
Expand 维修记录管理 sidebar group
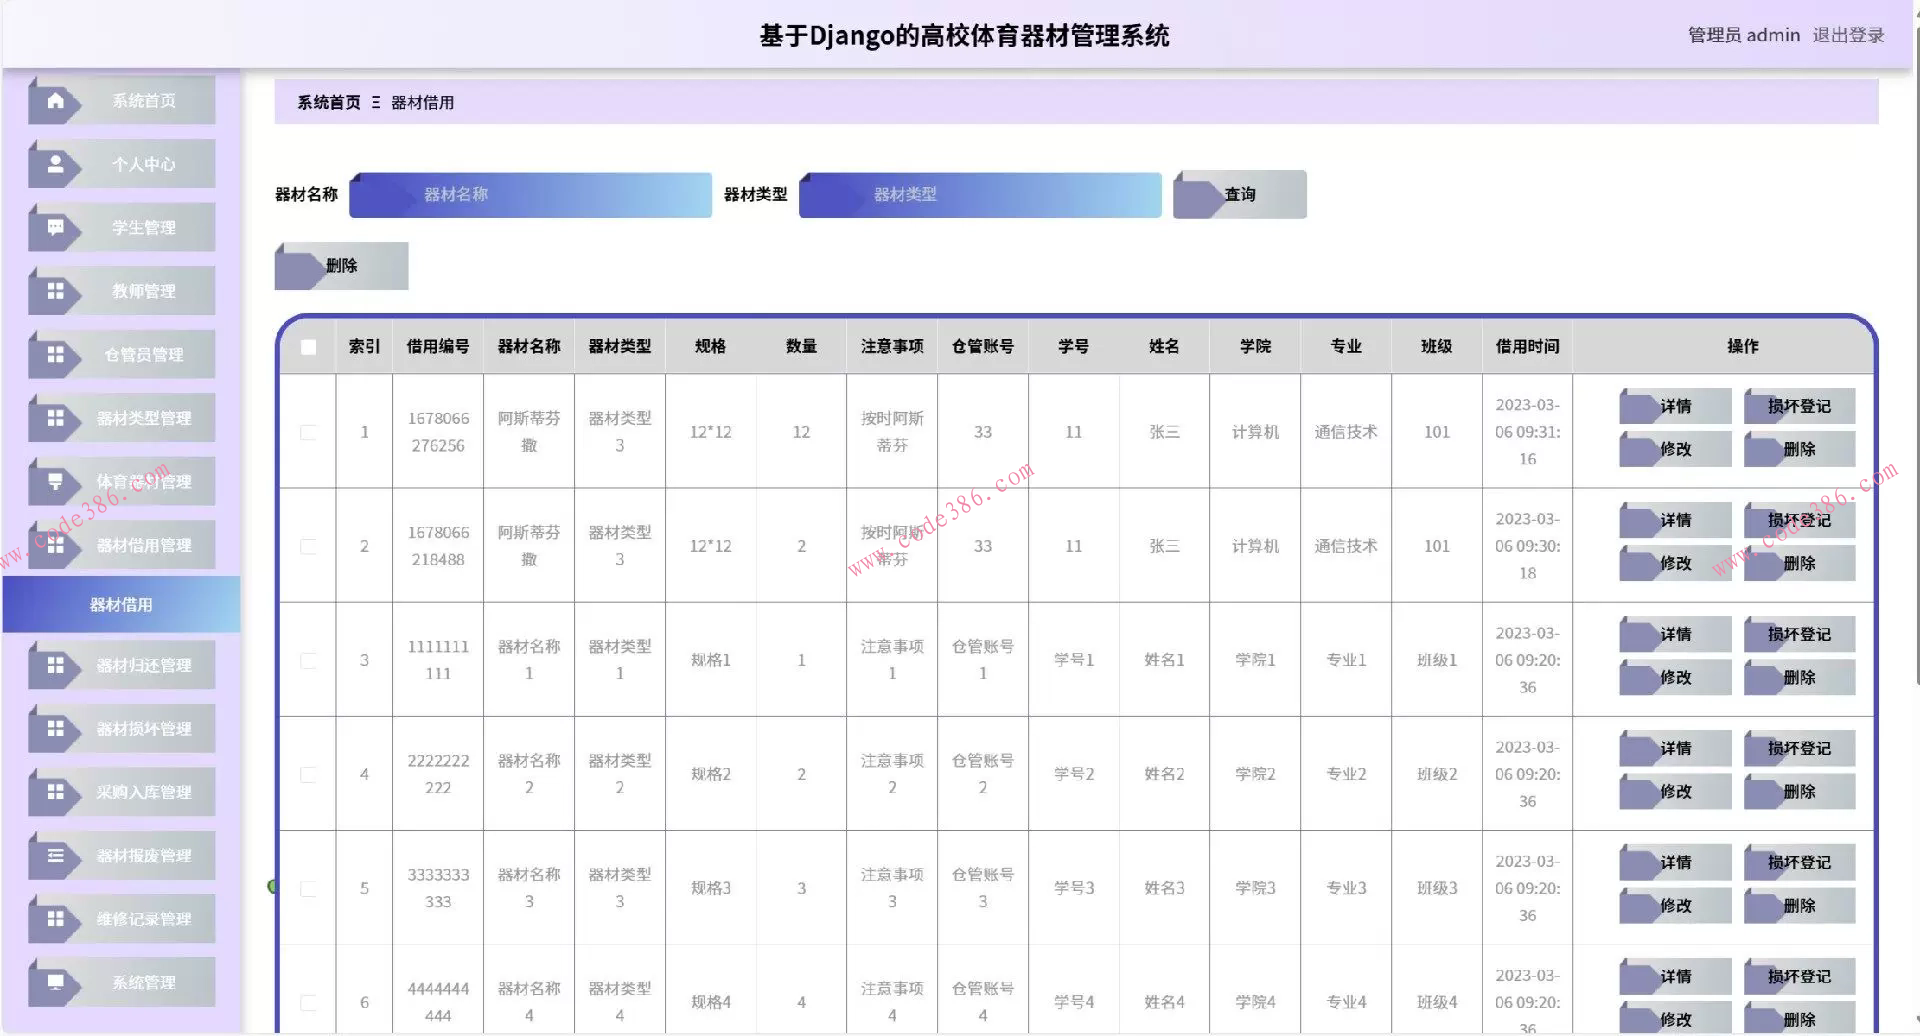click(x=122, y=919)
